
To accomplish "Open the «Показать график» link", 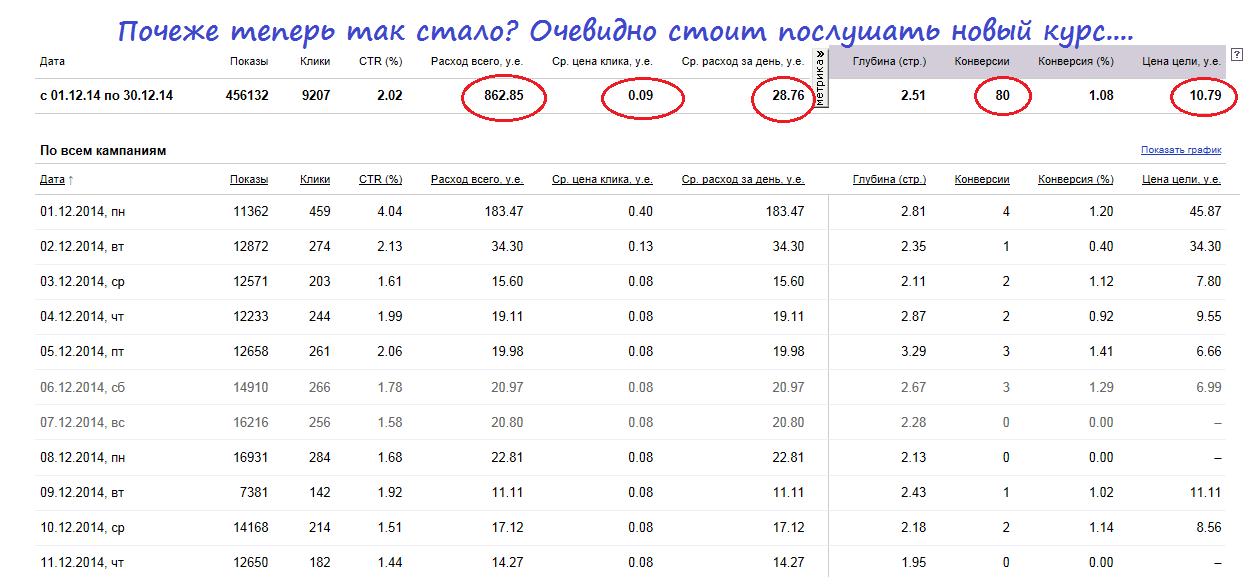I will point(1181,150).
